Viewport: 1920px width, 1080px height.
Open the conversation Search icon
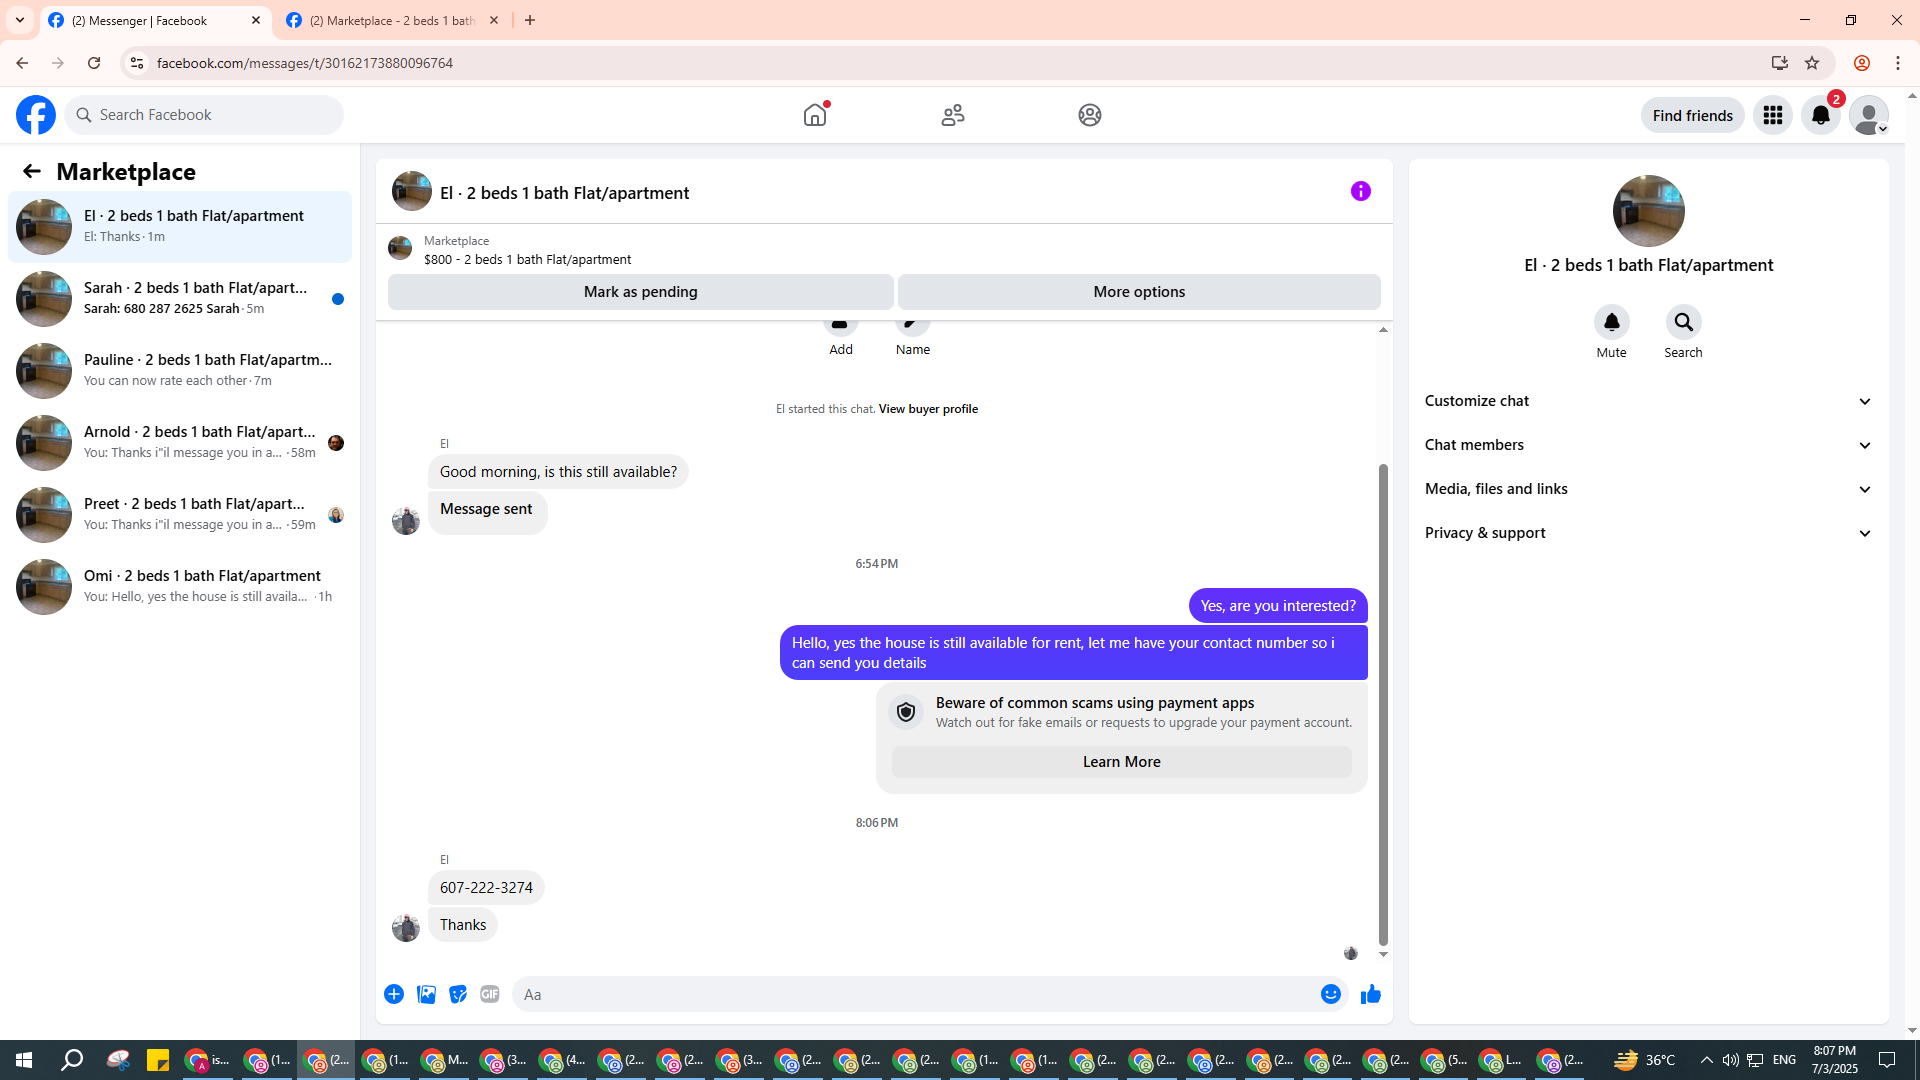[1683, 322]
